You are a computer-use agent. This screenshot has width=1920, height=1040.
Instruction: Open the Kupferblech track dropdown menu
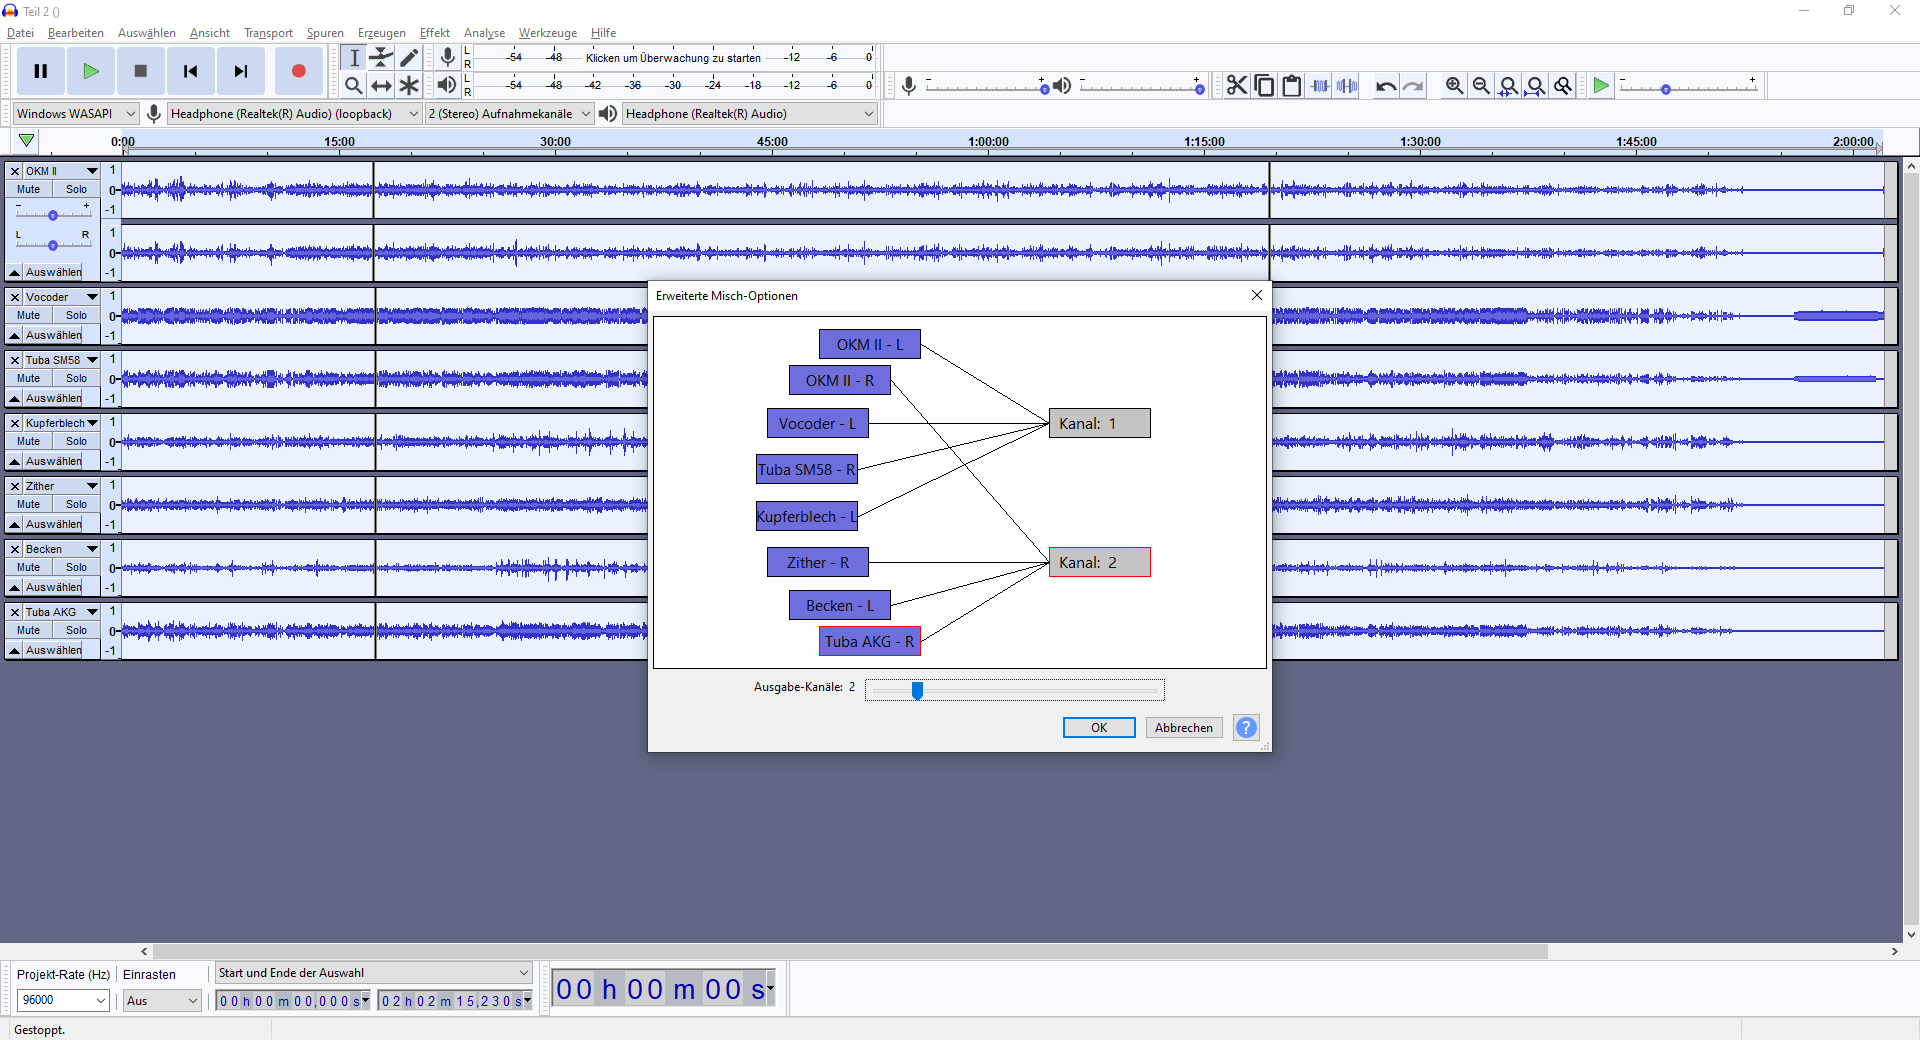point(92,423)
